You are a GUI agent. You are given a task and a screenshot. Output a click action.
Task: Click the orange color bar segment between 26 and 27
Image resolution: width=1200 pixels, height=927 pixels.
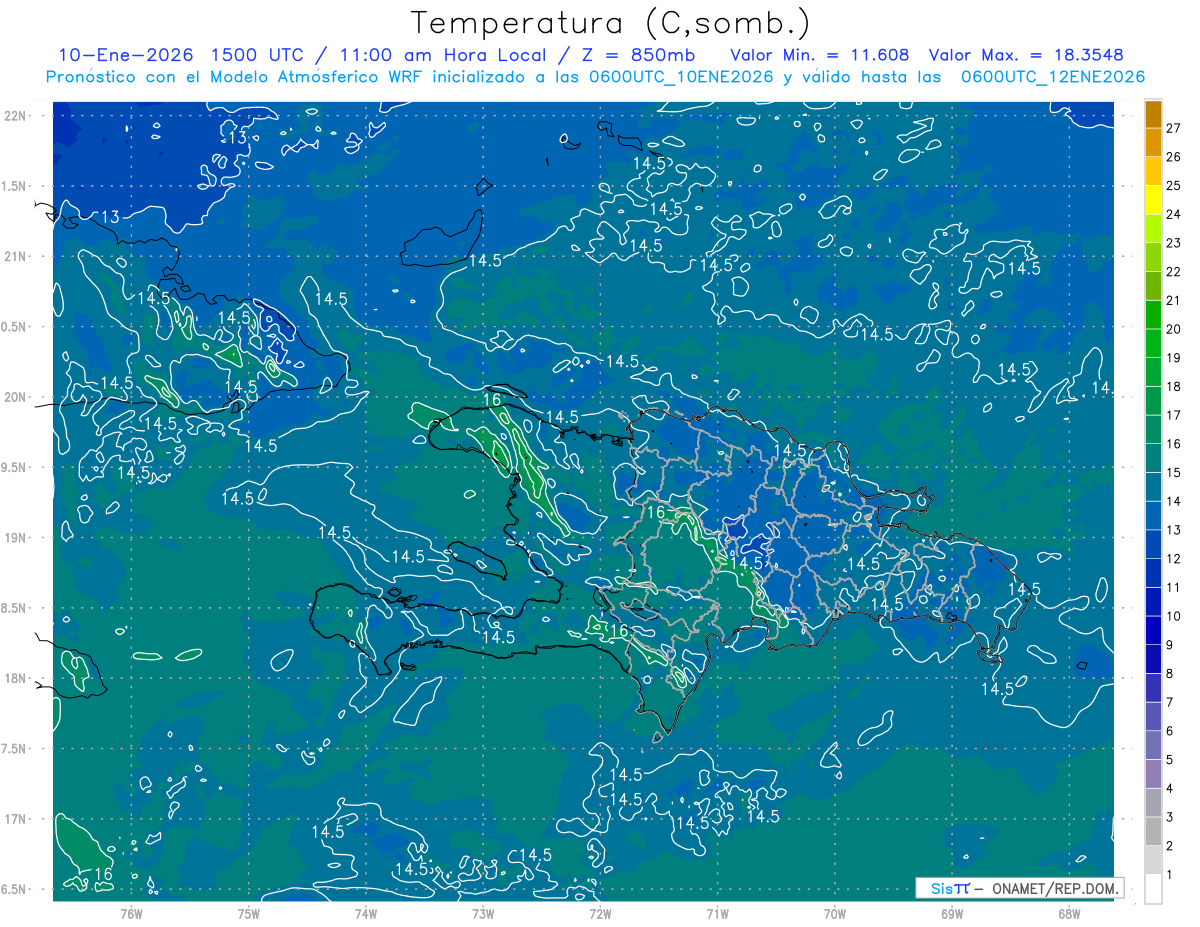[x=1153, y=142]
